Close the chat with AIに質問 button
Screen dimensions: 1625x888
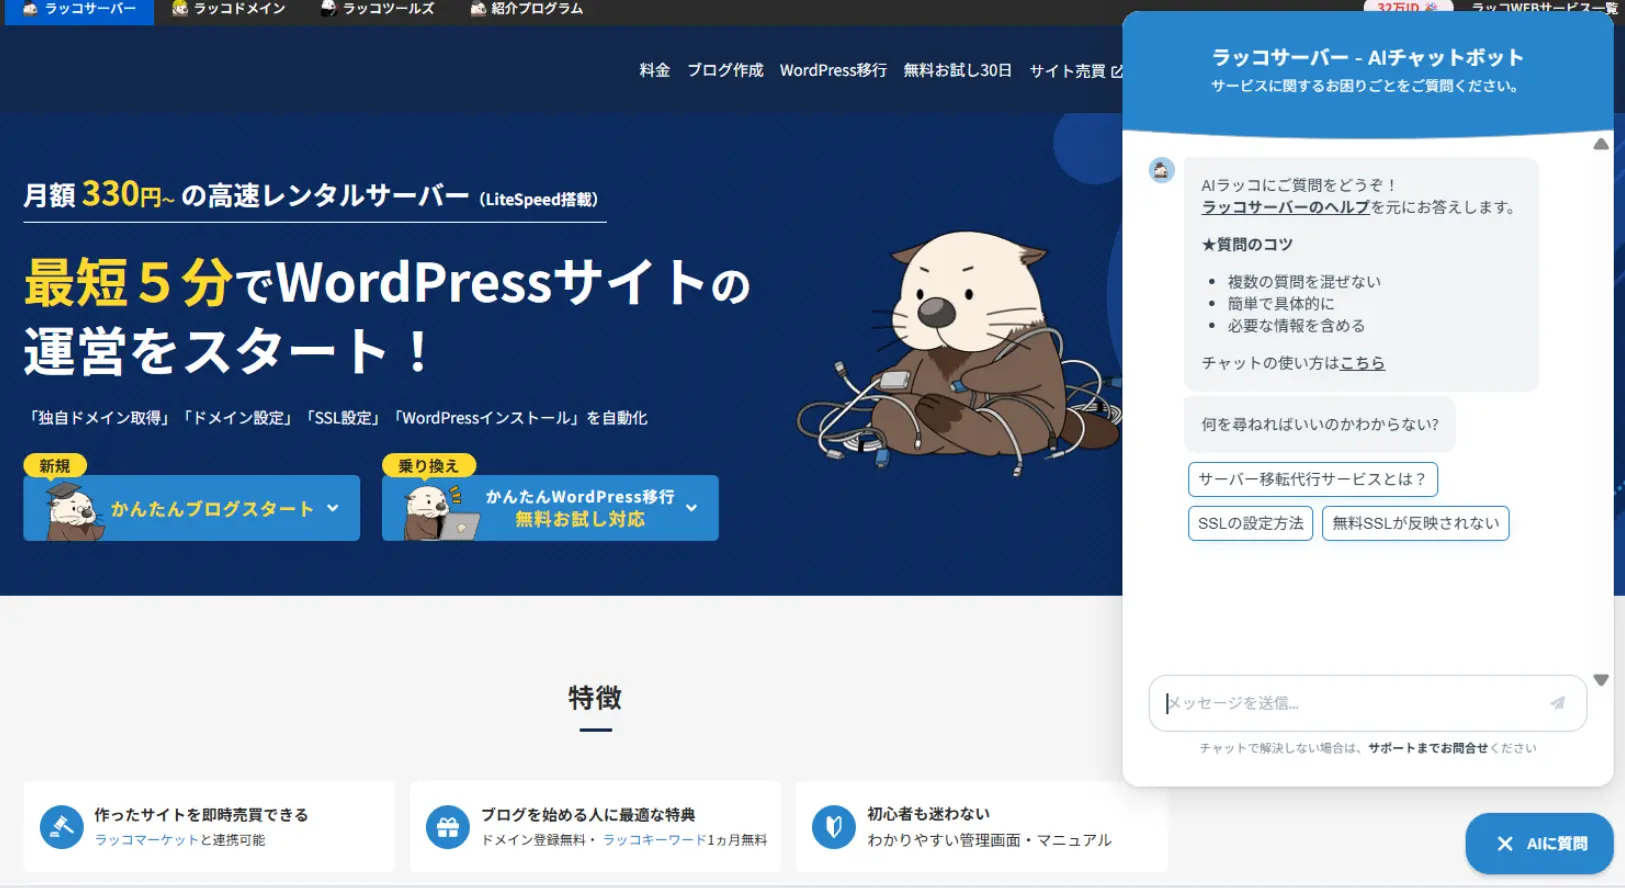[1539, 843]
